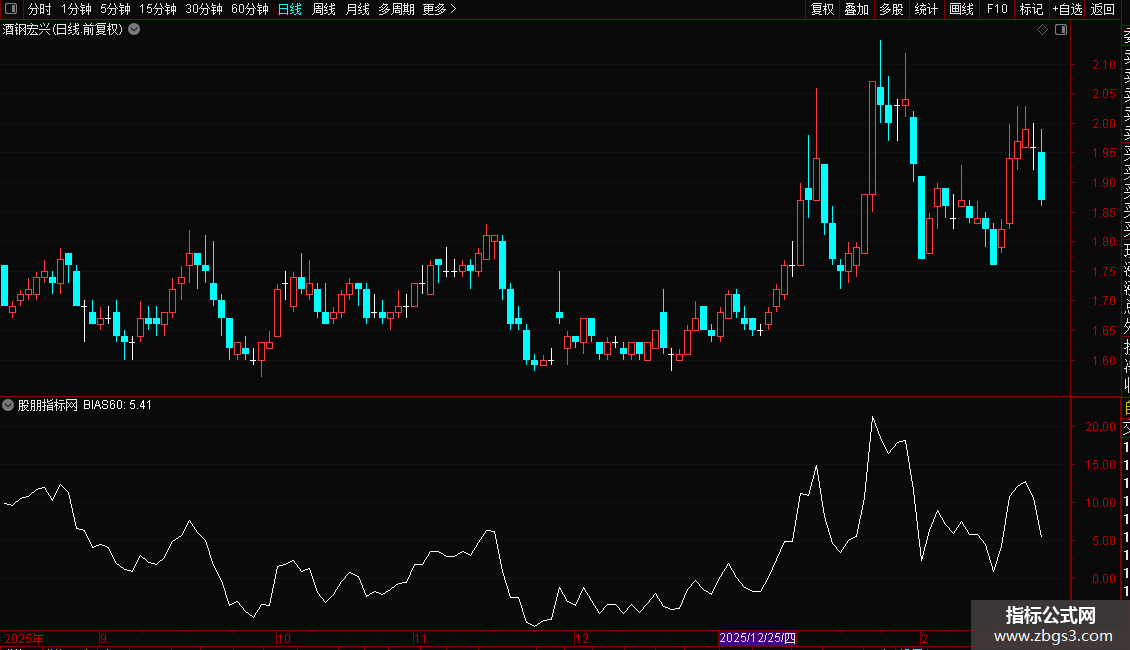Select the 5分钟 period
This screenshot has width=1130, height=650.
[x=115, y=9]
